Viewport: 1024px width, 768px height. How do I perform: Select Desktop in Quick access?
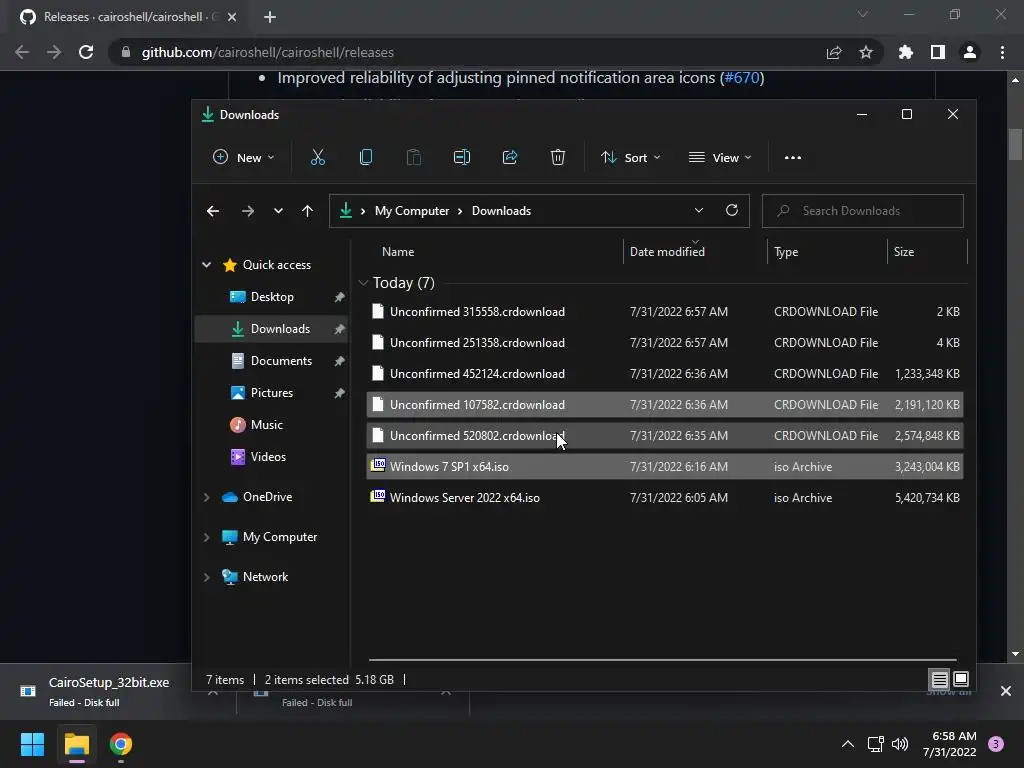tap(272, 296)
